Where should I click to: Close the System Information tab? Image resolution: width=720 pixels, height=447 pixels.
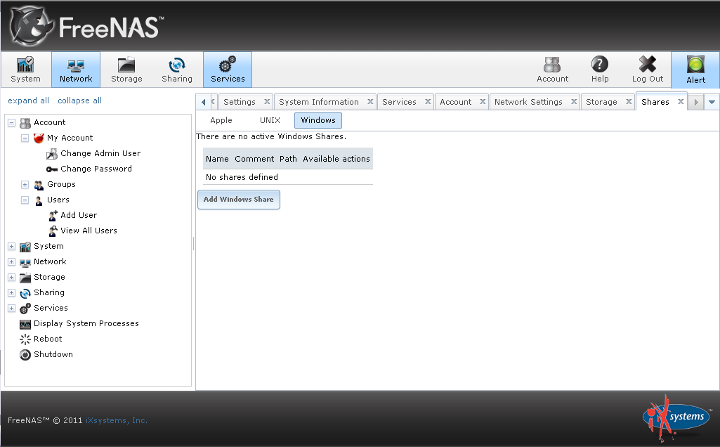pyautogui.click(x=370, y=102)
